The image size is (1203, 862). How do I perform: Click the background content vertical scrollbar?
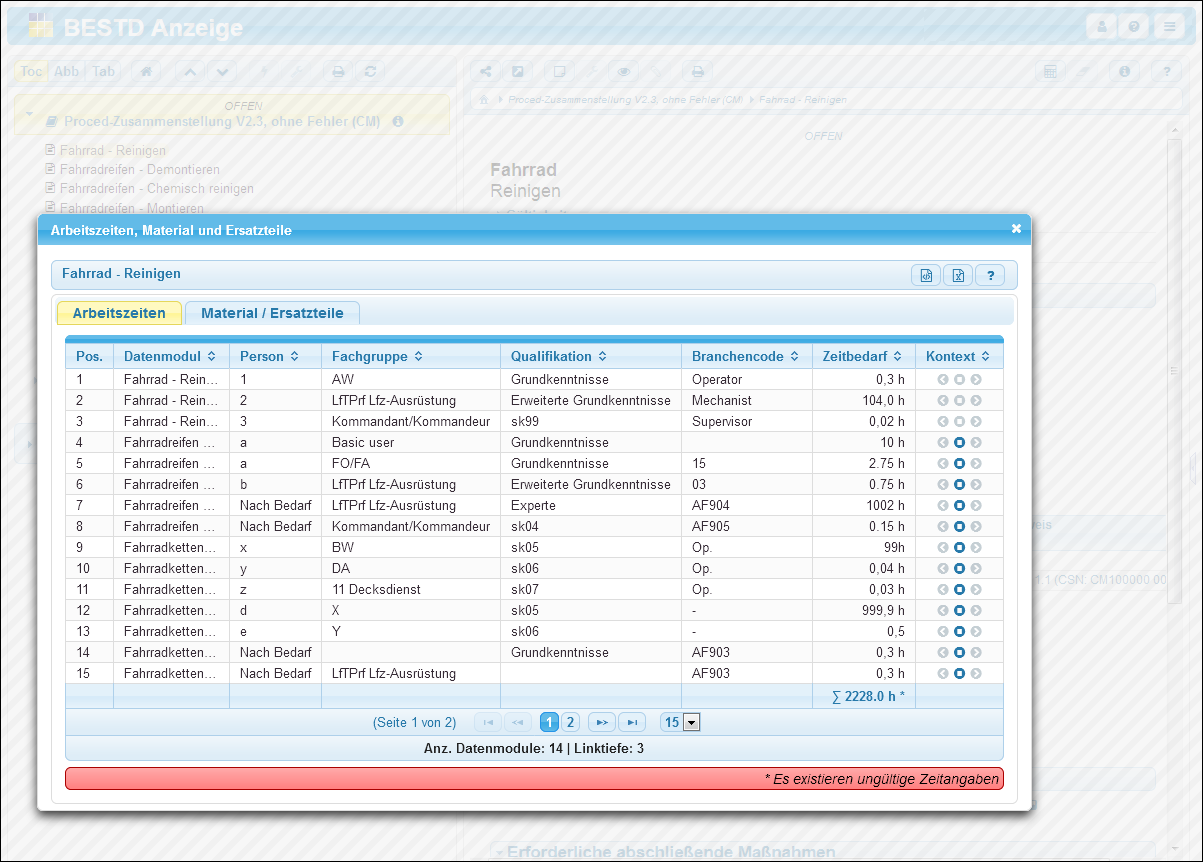point(1174,370)
